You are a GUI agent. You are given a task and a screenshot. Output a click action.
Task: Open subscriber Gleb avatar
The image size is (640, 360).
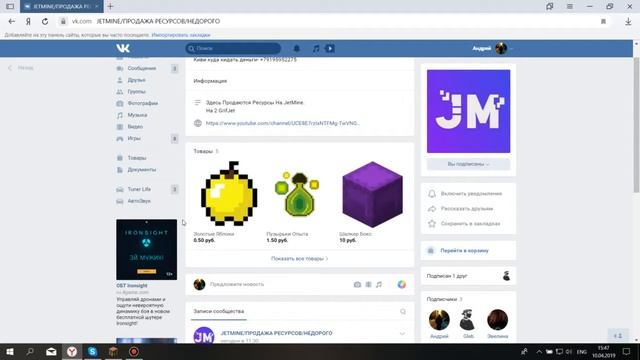click(x=468, y=320)
